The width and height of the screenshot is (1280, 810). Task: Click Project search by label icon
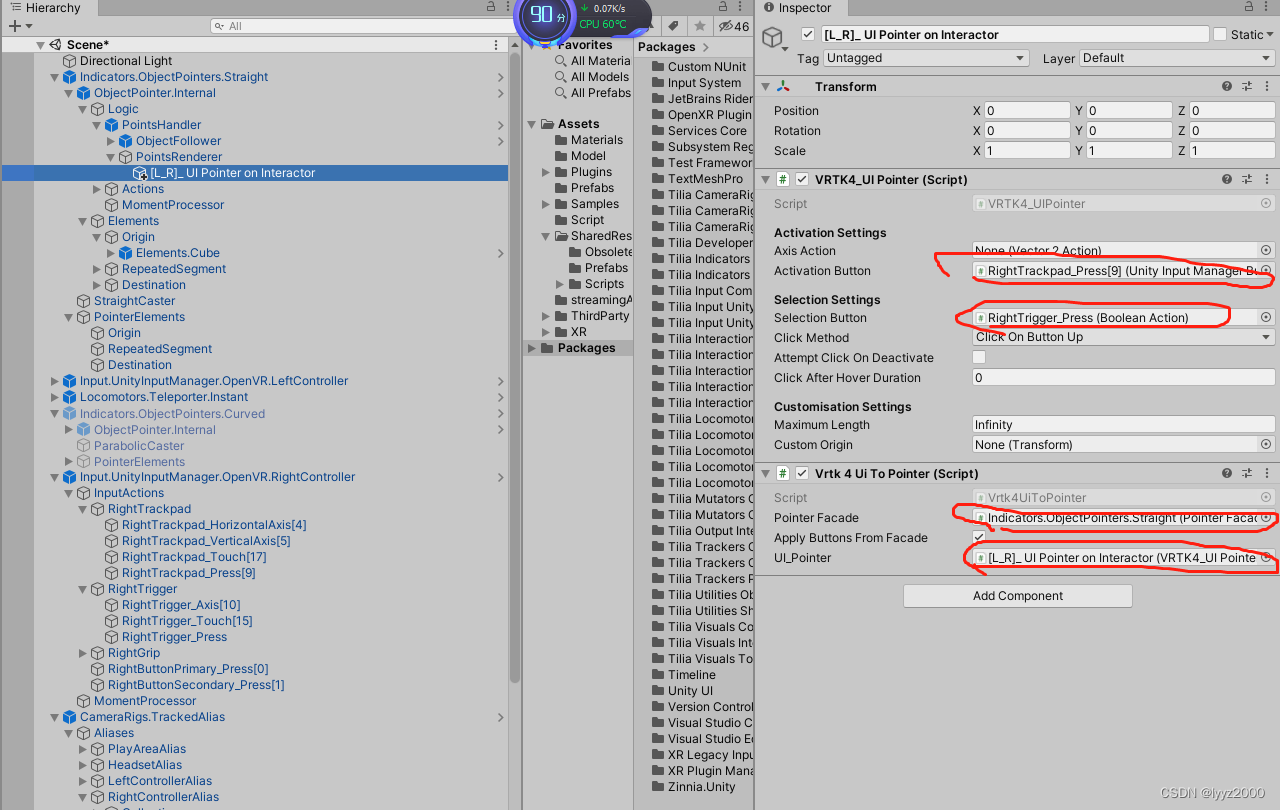coord(674,26)
